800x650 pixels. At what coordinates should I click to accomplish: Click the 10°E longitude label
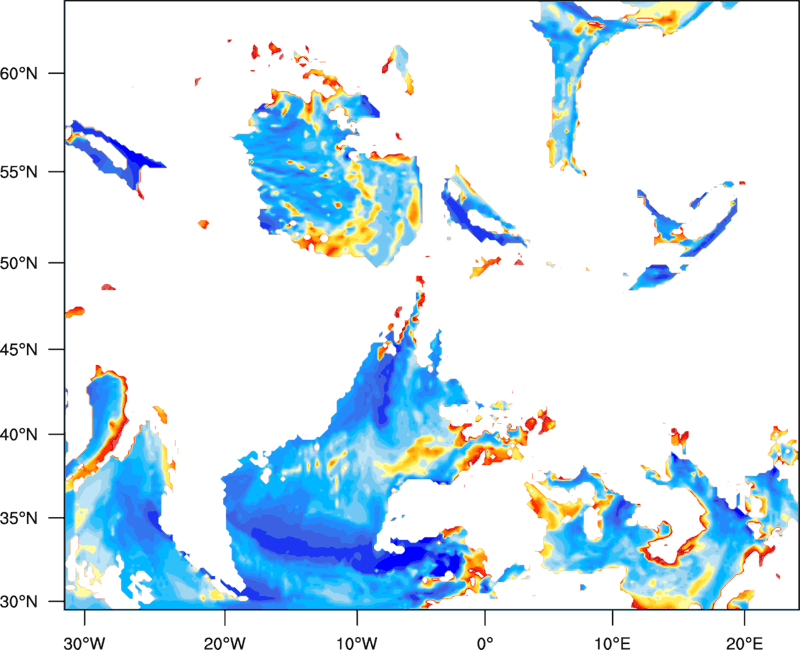pyautogui.click(x=612, y=643)
